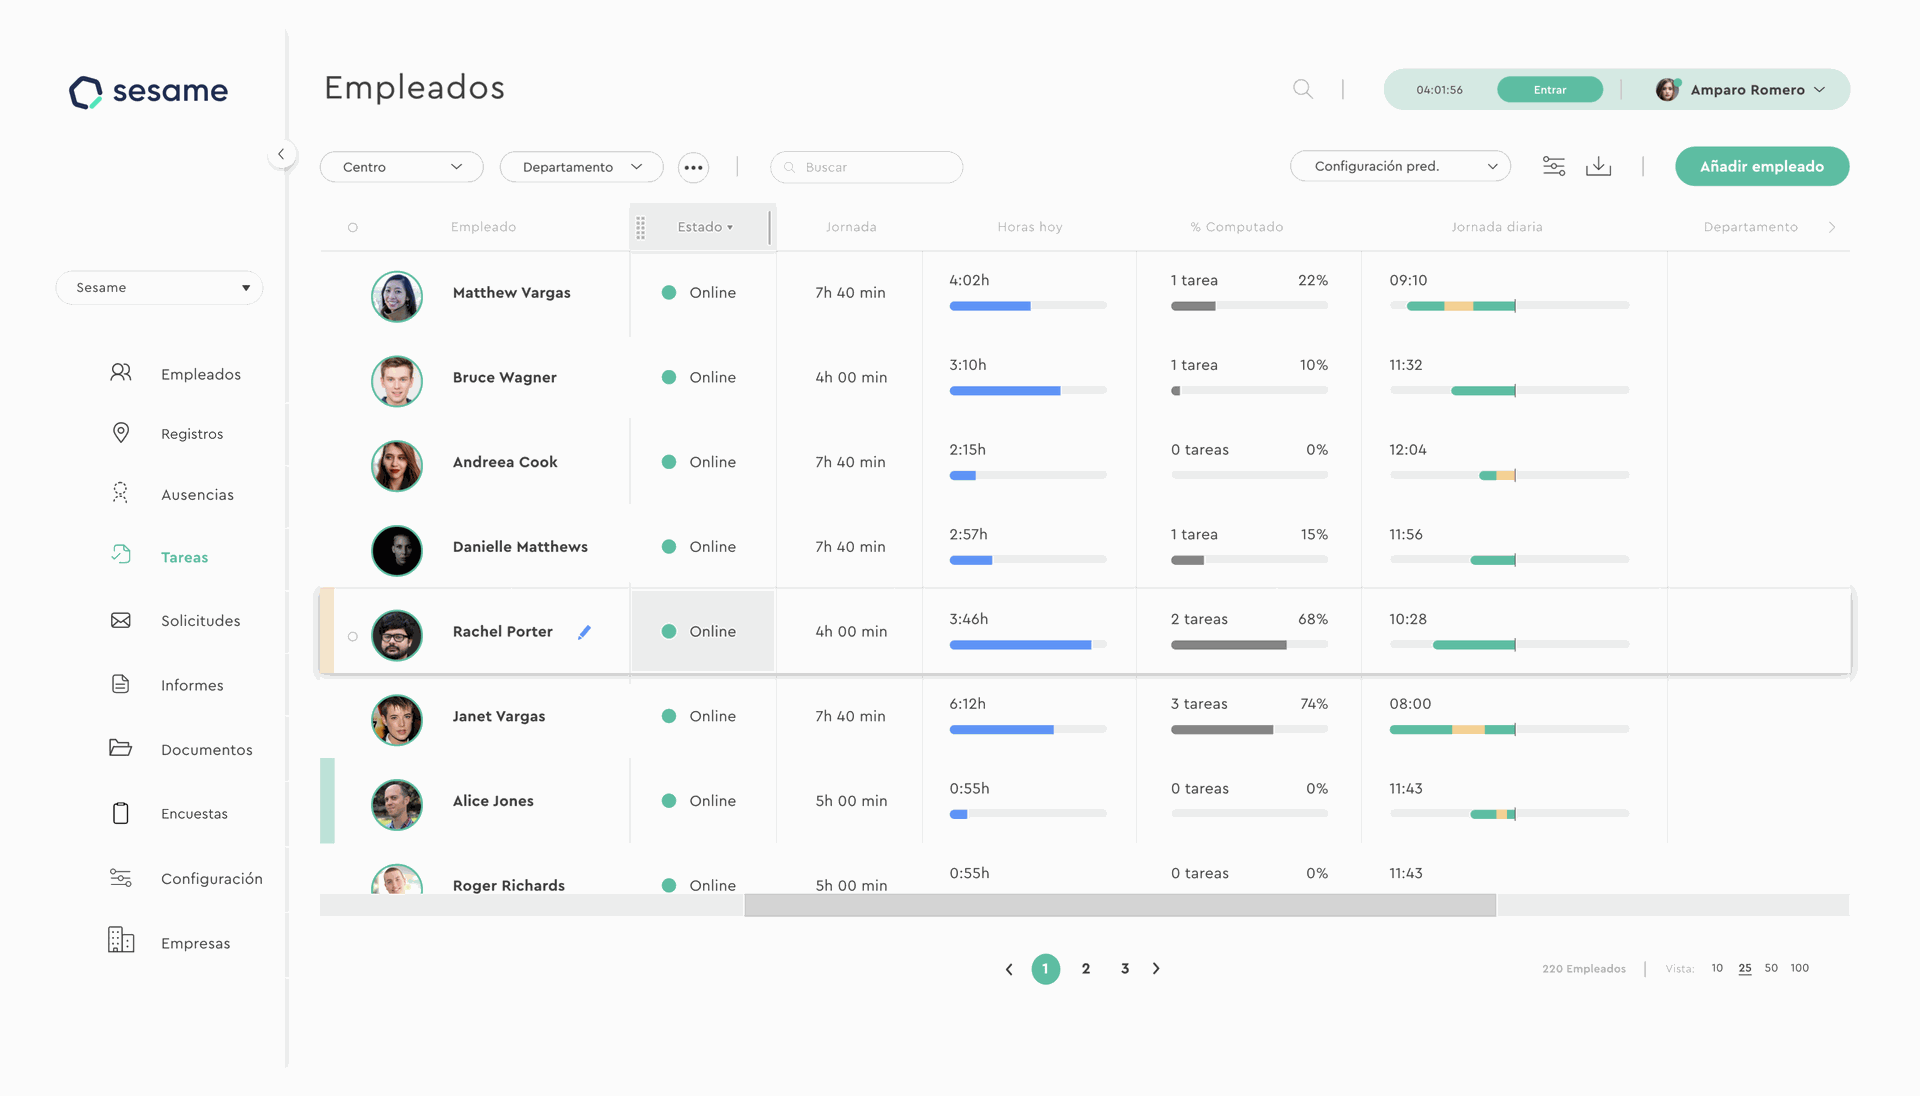
Task: Set view to 100 employees per page
Action: click(1799, 968)
